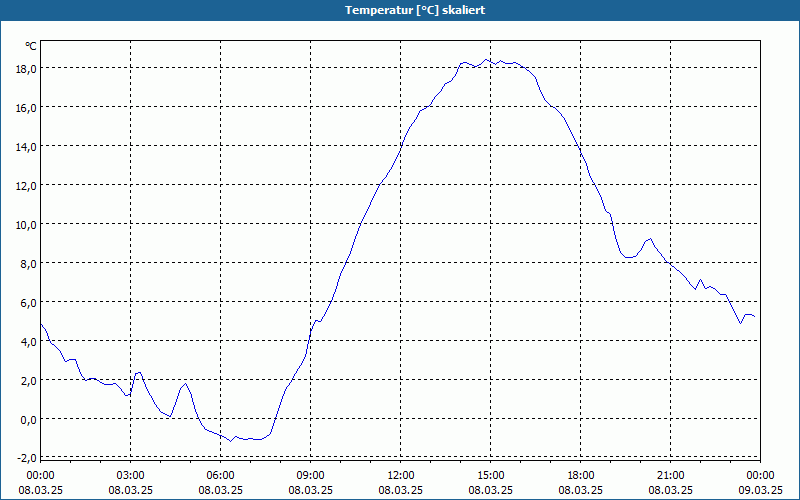
Task: Click the 12:00 time axis label
Action: (401, 476)
